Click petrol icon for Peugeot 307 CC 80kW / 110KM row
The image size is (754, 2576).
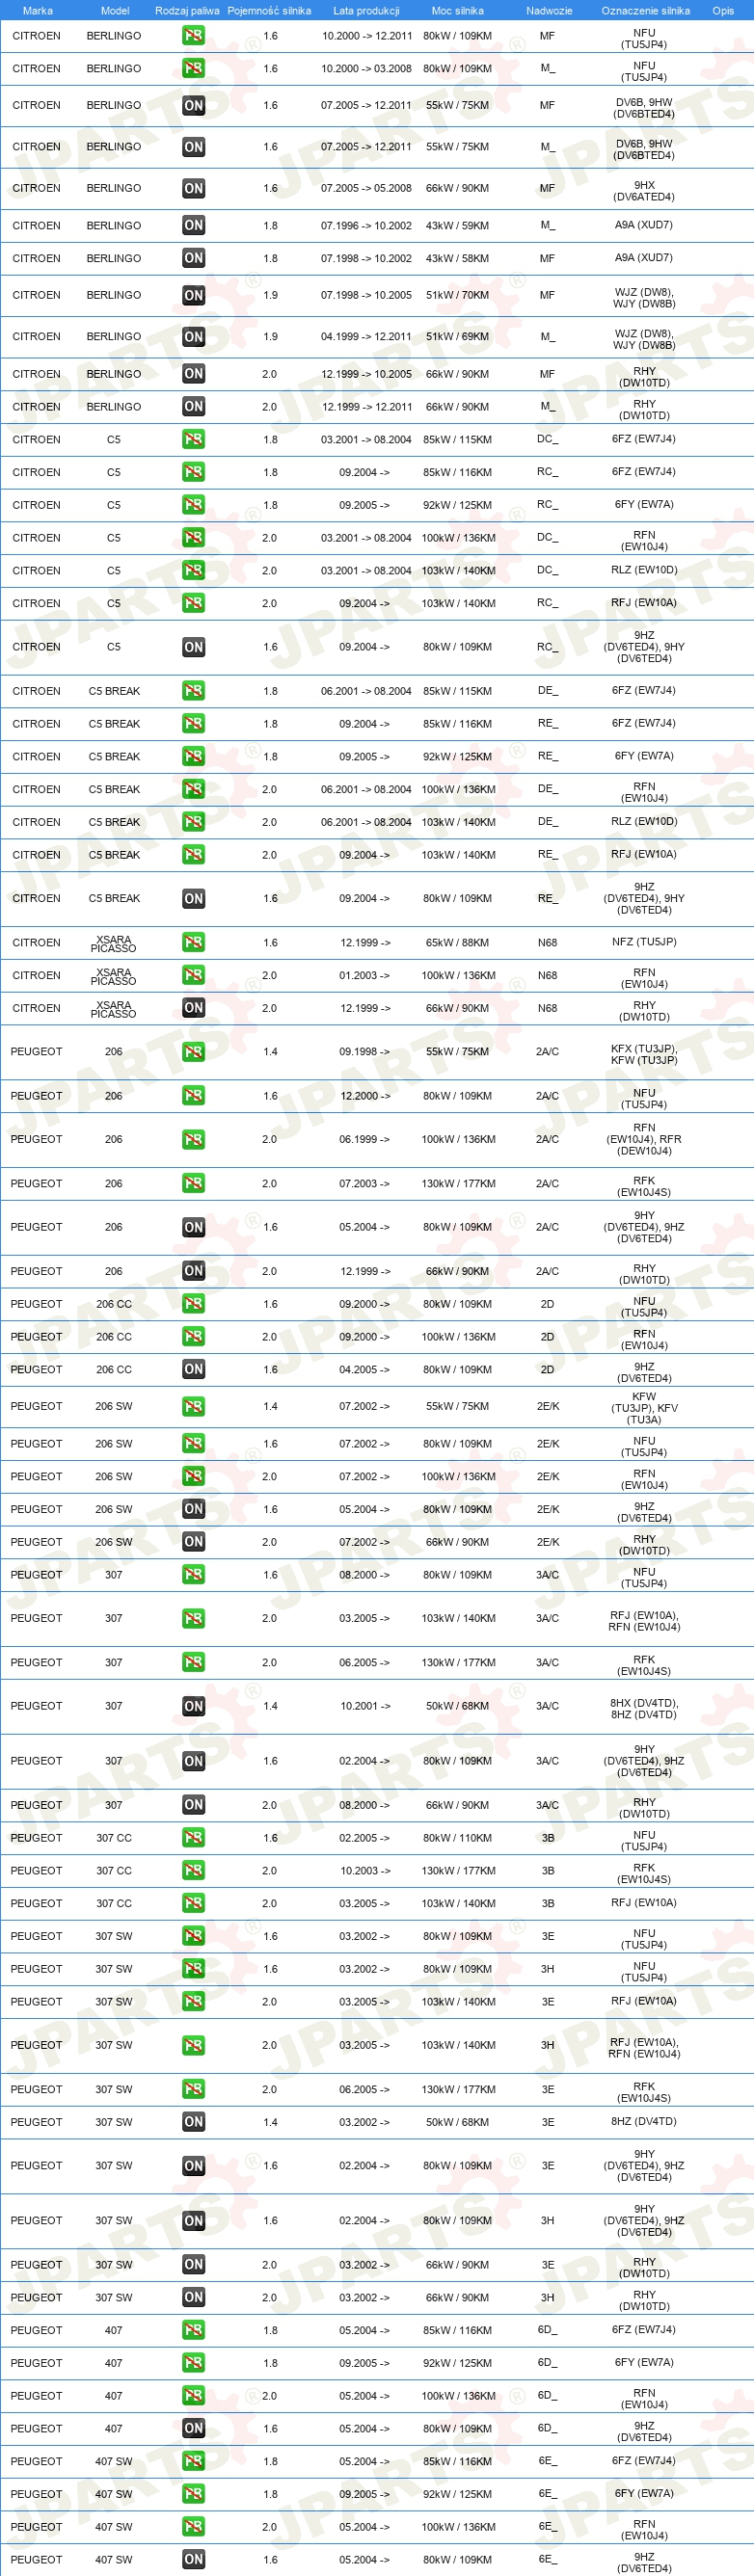point(193,1838)
